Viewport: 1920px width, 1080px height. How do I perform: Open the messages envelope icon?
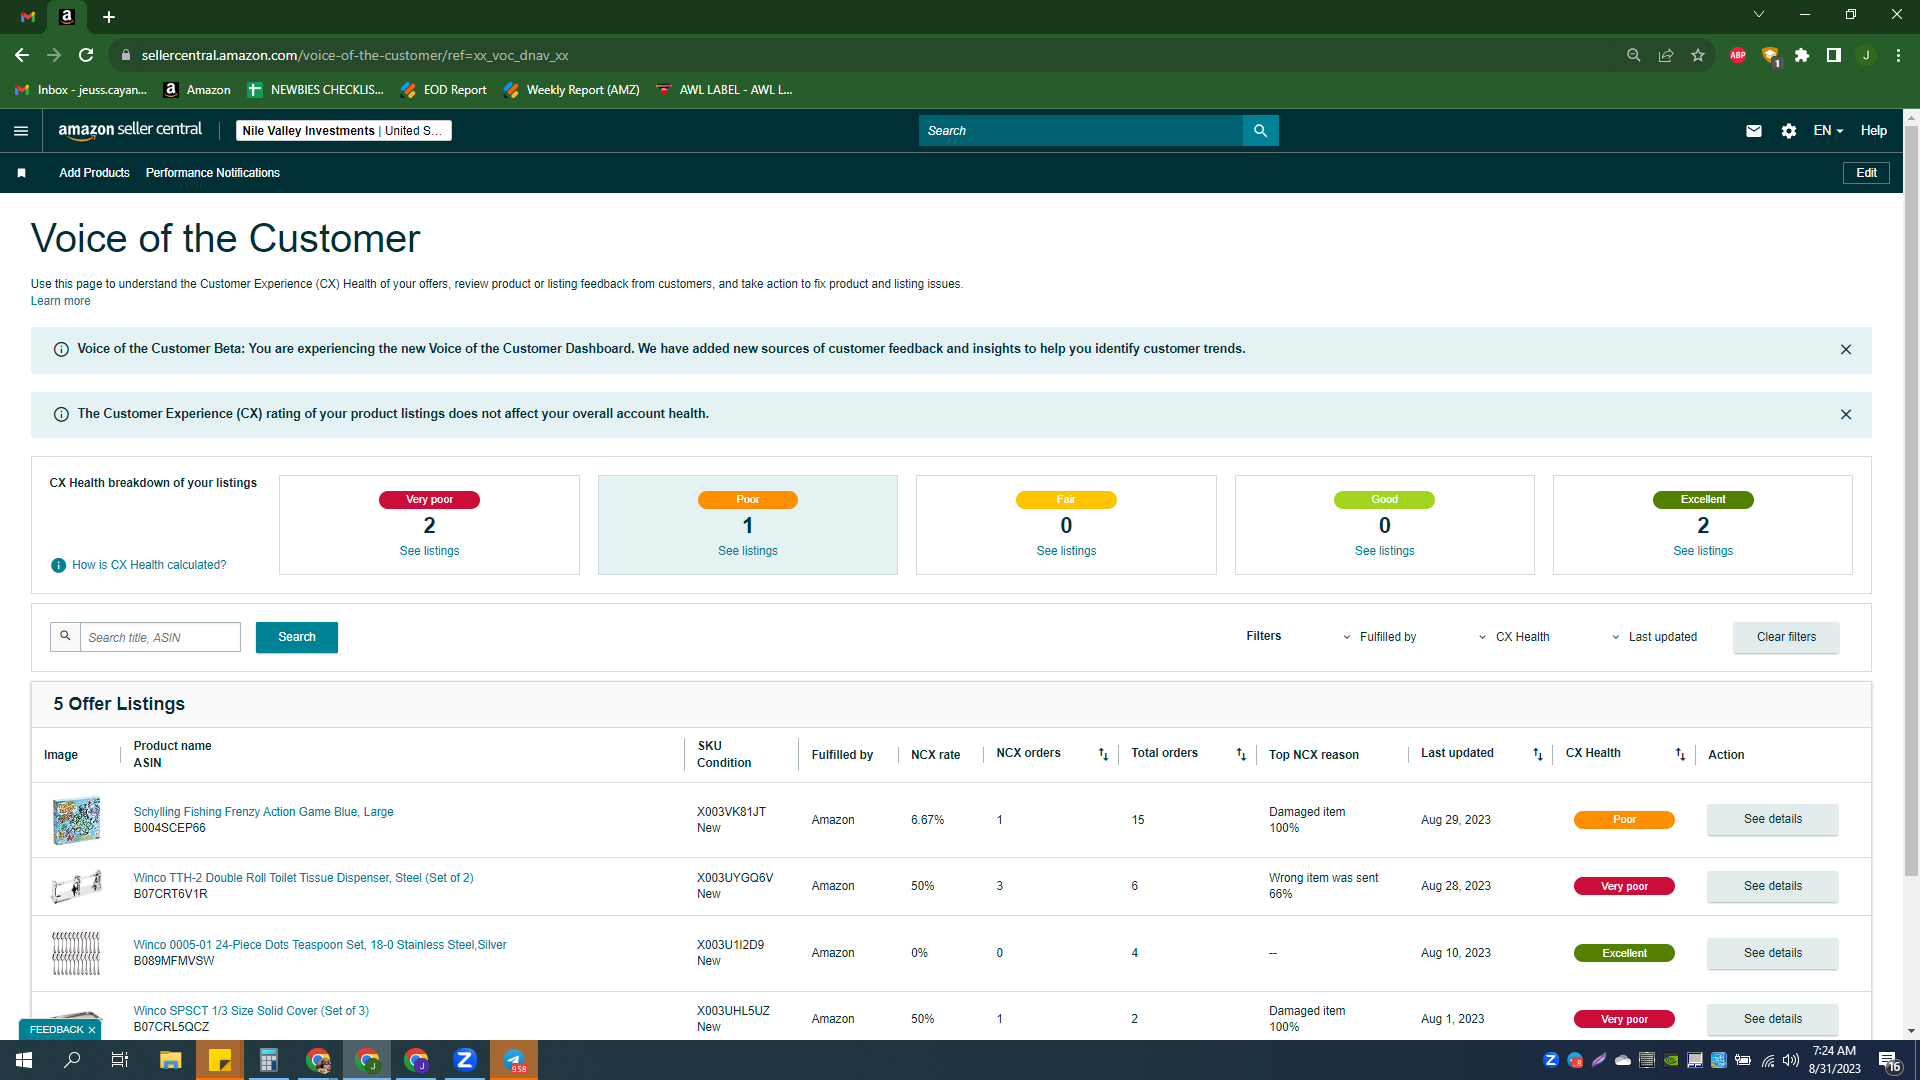click(x=1754, y=131)
